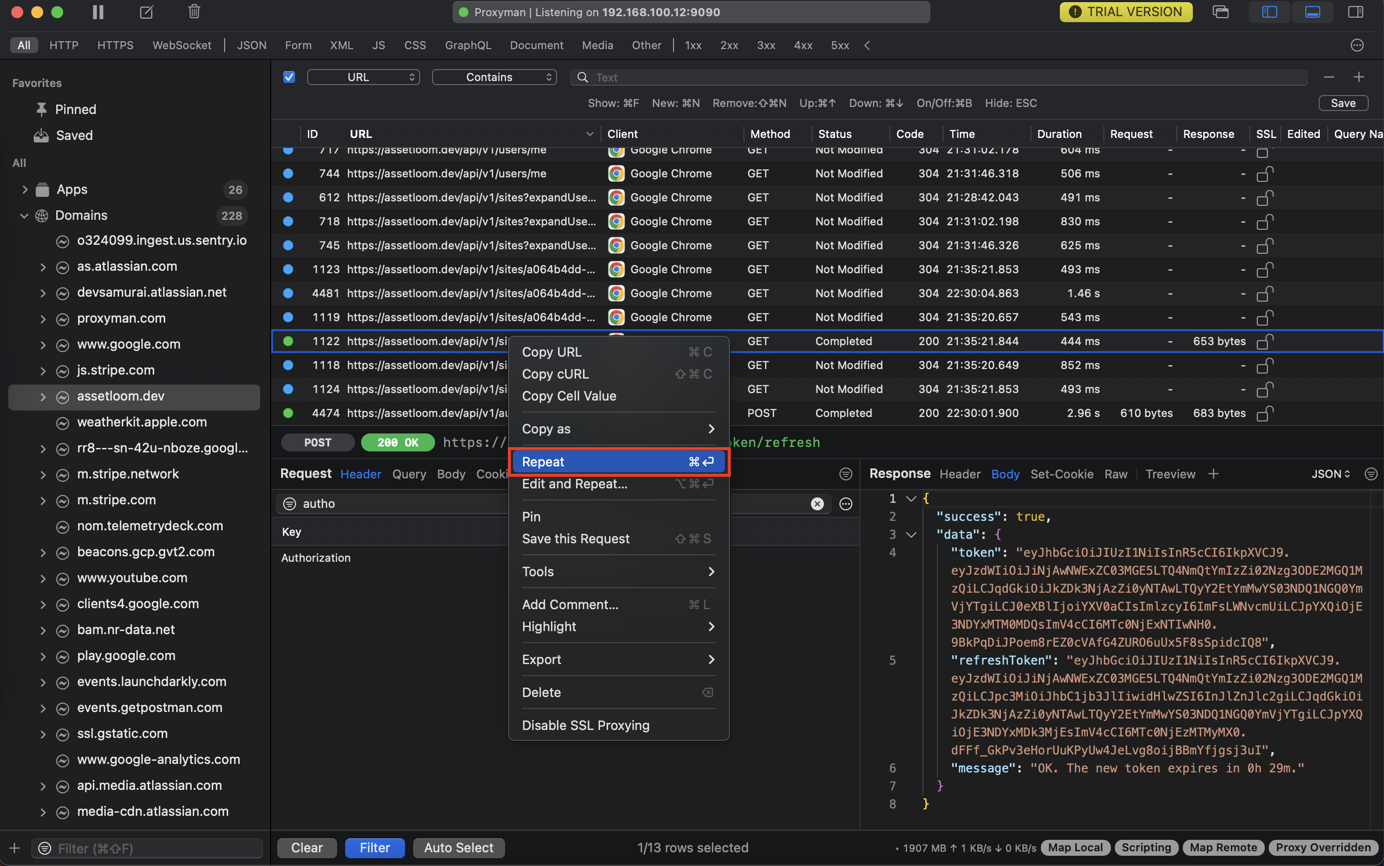Screen dimensions: 1384x866
Task: Click the Auto Select button
Action: [x=459, y=848]
